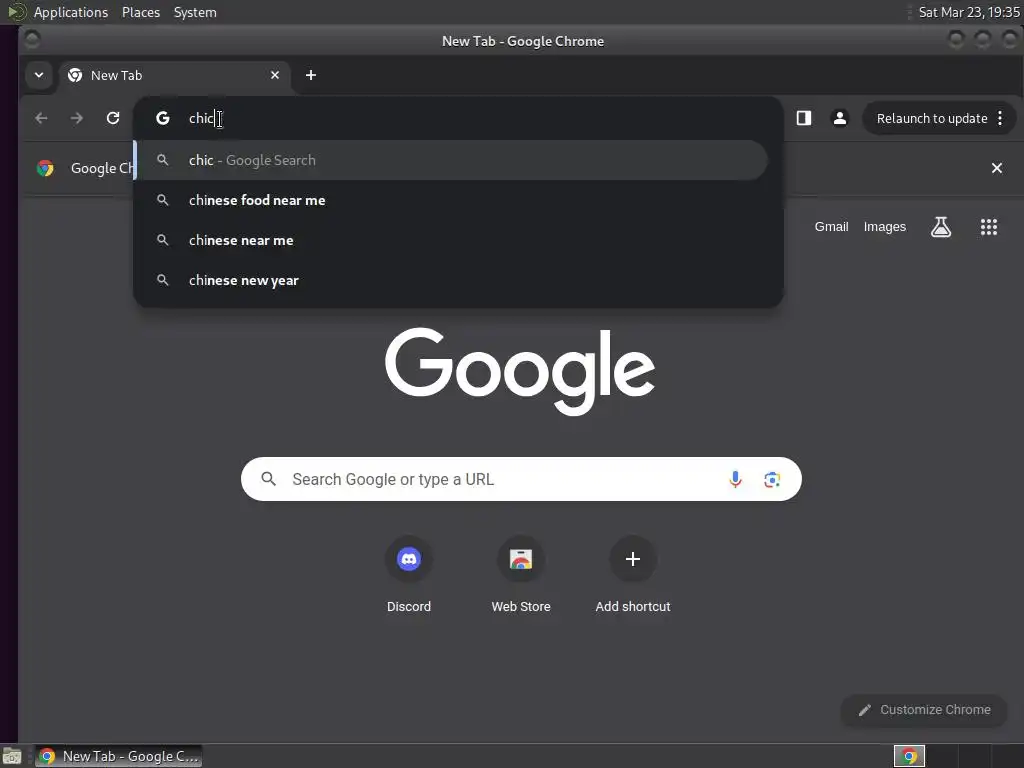Open the Google apps grid
Screen dimensions: 1024x768
tap(989, 227)
